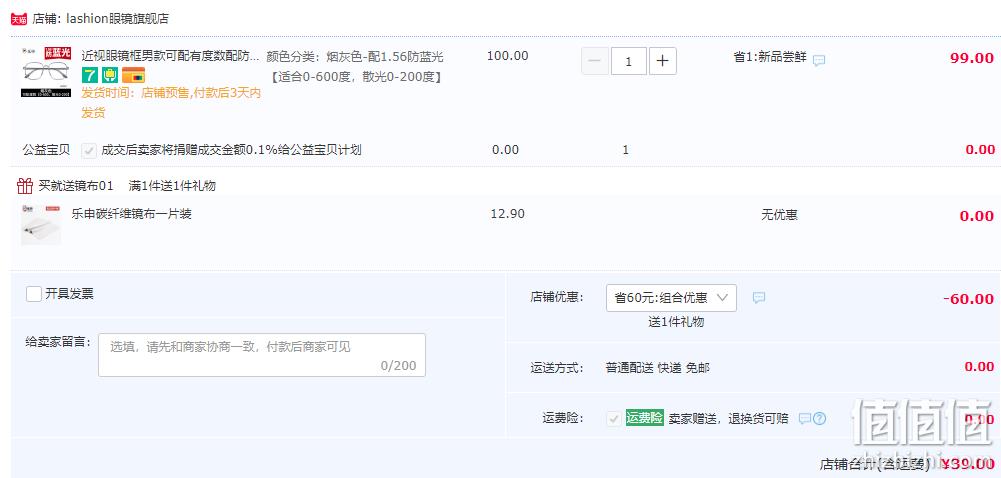1001x478 pixels.
Task: Toggle the 公益宝贝 donation checkbox
Action: (x=89, y=151)
